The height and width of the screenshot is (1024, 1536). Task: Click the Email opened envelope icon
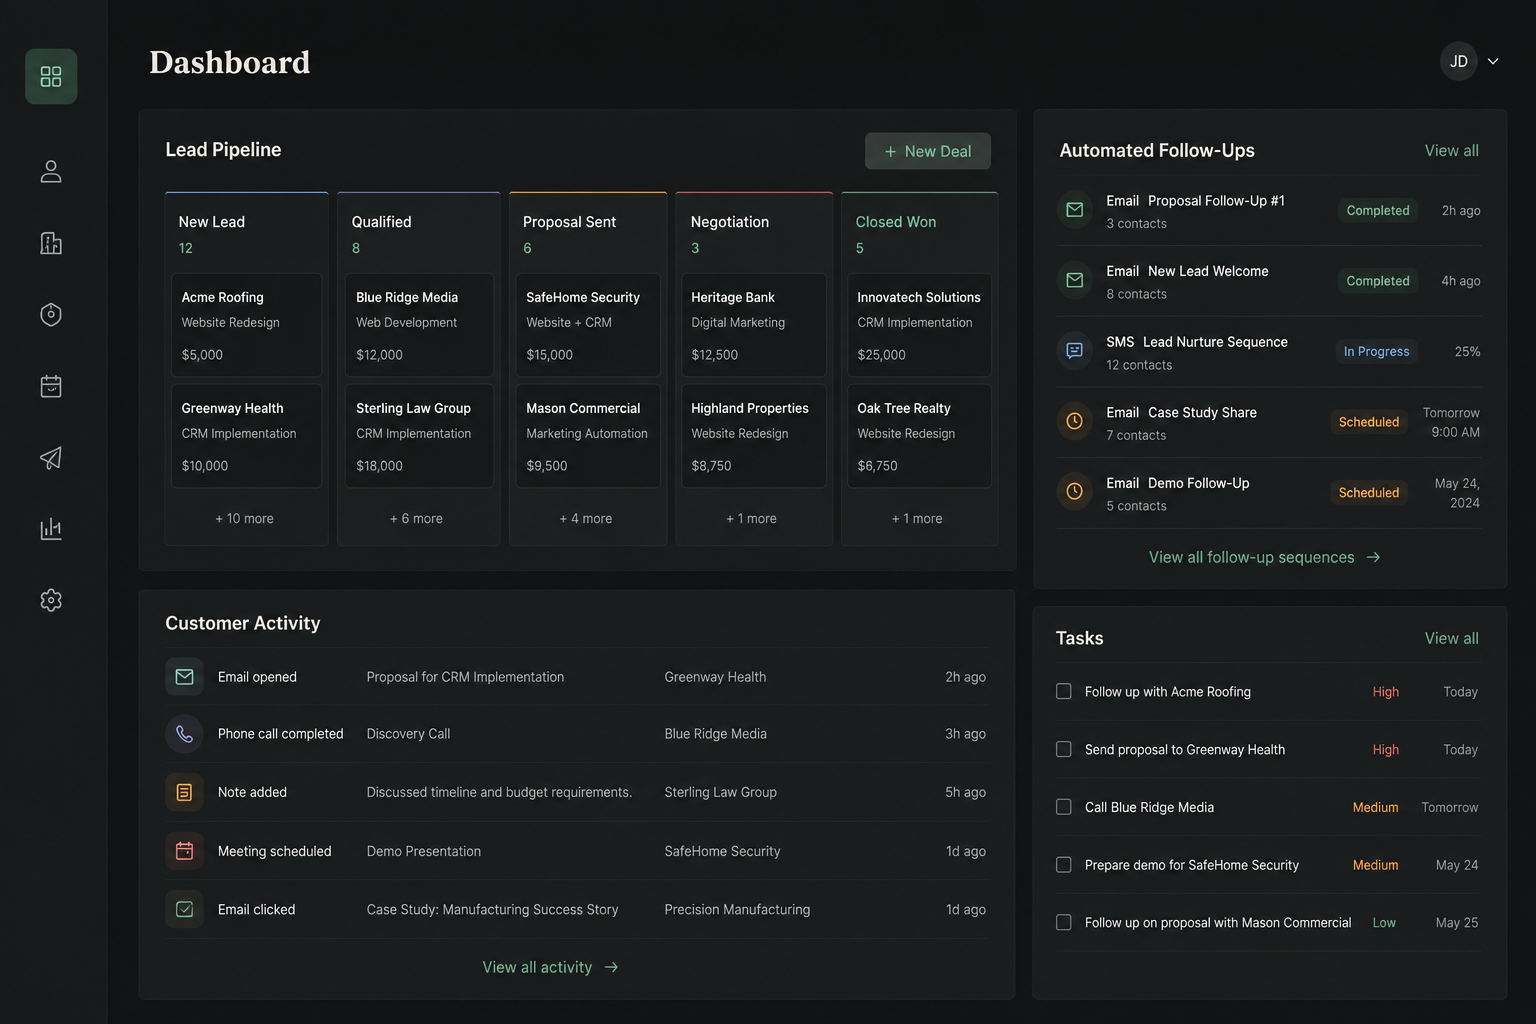(x=184, y=677)
